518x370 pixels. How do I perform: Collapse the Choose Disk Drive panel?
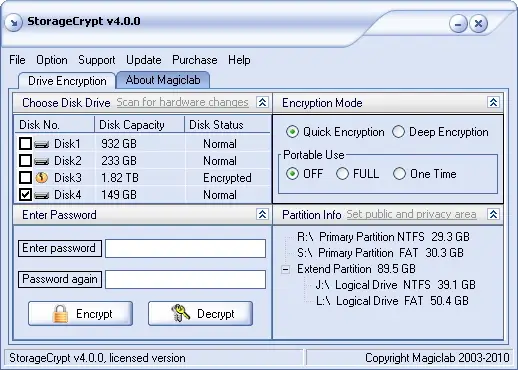[262, 102]
